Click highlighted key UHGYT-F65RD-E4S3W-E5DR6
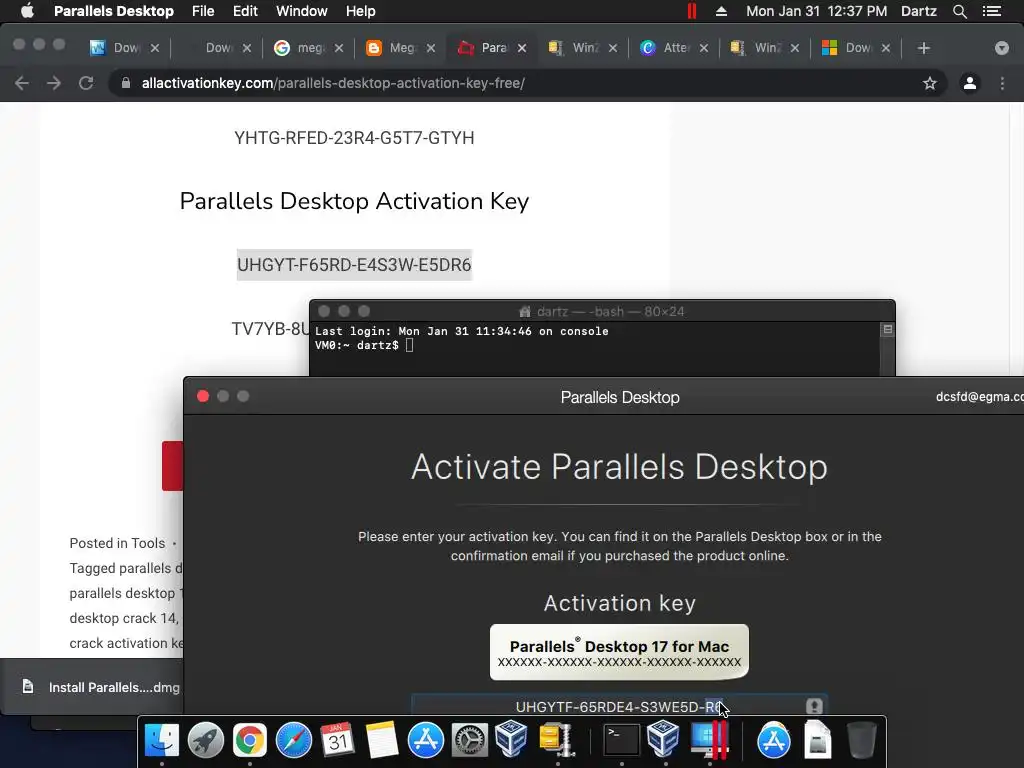 [x=354, y=264]
